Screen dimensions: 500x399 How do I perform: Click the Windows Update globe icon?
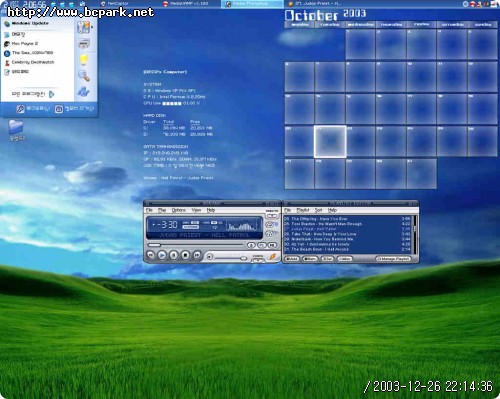tap(7, 24)
